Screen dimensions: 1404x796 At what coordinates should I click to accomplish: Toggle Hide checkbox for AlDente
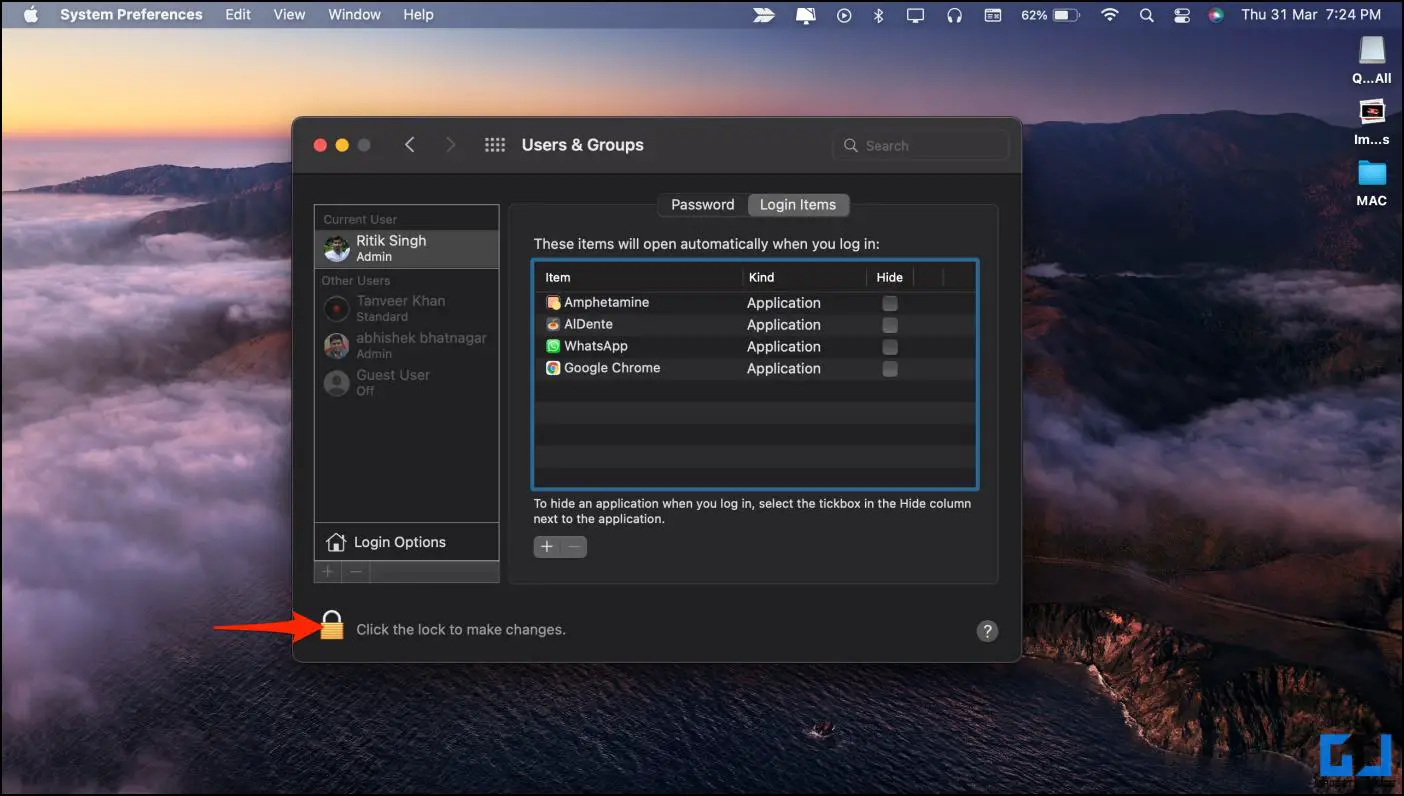[x=890, y=325]
